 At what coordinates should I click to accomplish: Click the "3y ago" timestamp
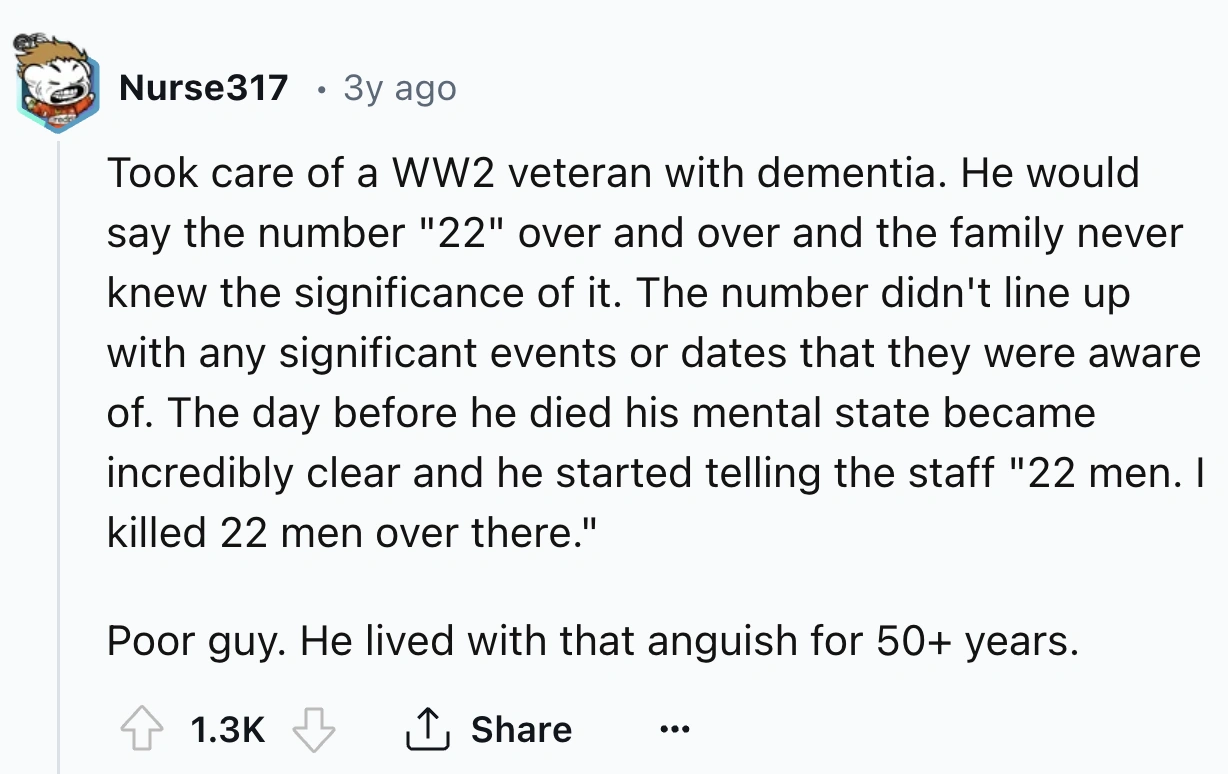(x=399, y=89)
